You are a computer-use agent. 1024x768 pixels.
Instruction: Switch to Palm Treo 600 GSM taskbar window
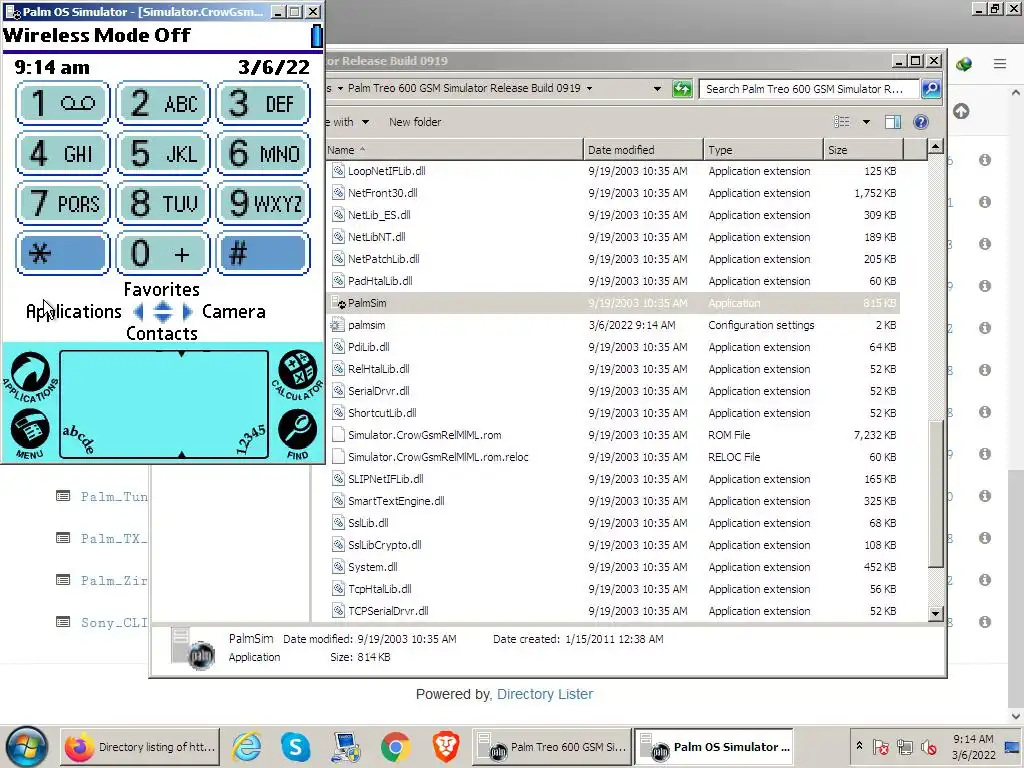click(552, 746)
